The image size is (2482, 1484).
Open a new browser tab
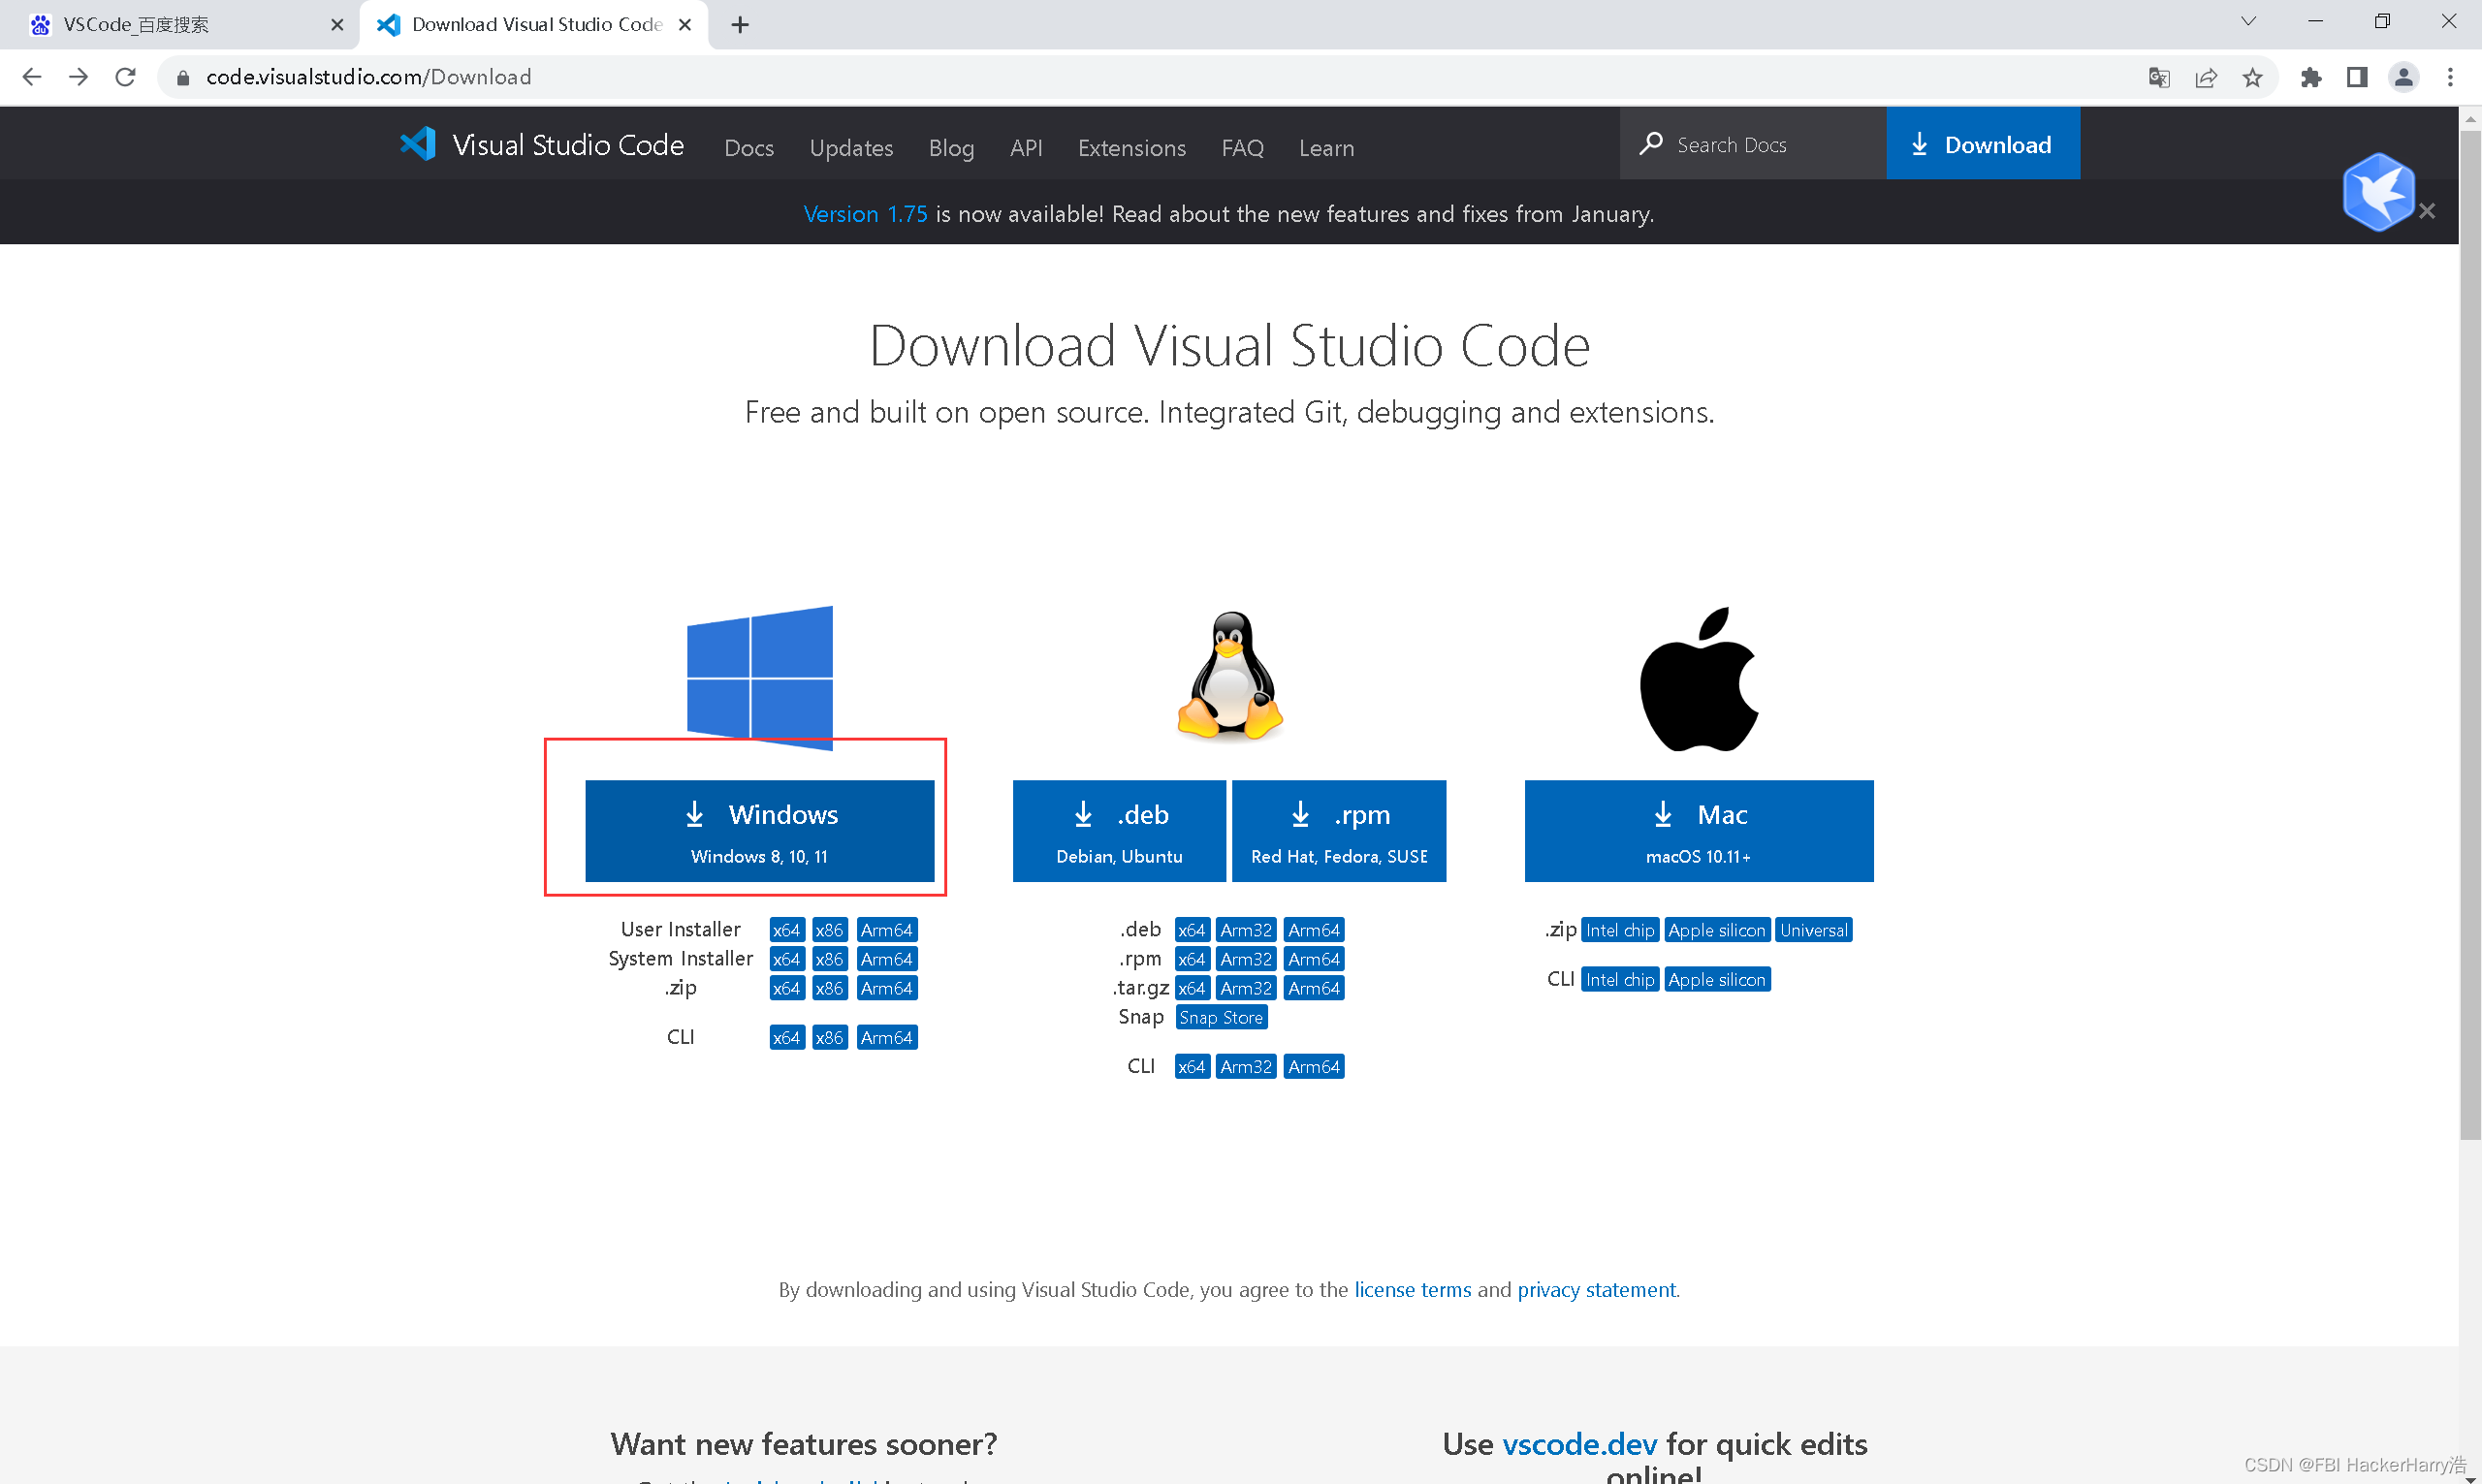(x=740, y=24)
